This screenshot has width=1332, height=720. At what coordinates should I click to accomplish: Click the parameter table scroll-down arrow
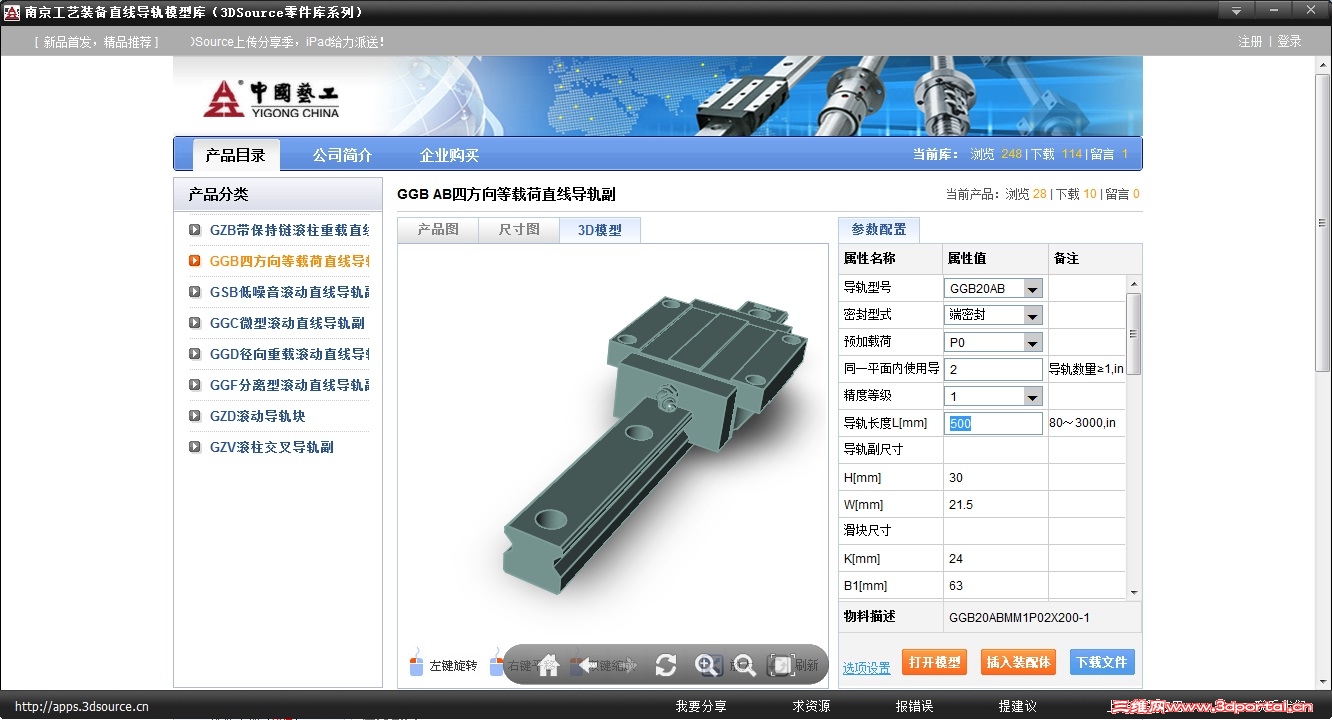click(1133, 592)
